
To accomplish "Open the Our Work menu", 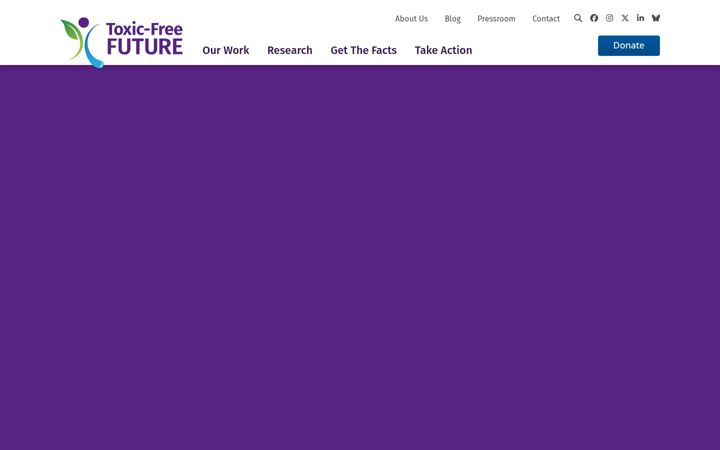I will [x=225, y=50].
